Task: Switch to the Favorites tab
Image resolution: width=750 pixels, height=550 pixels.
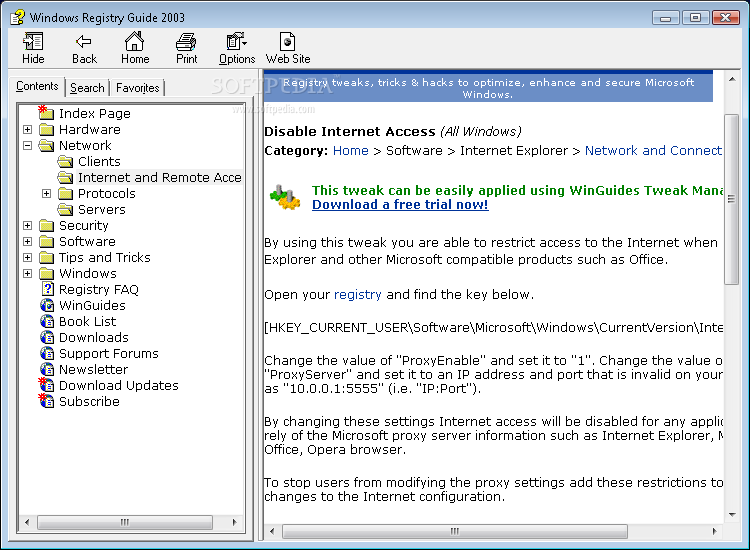Action: (x=137, y=88)
